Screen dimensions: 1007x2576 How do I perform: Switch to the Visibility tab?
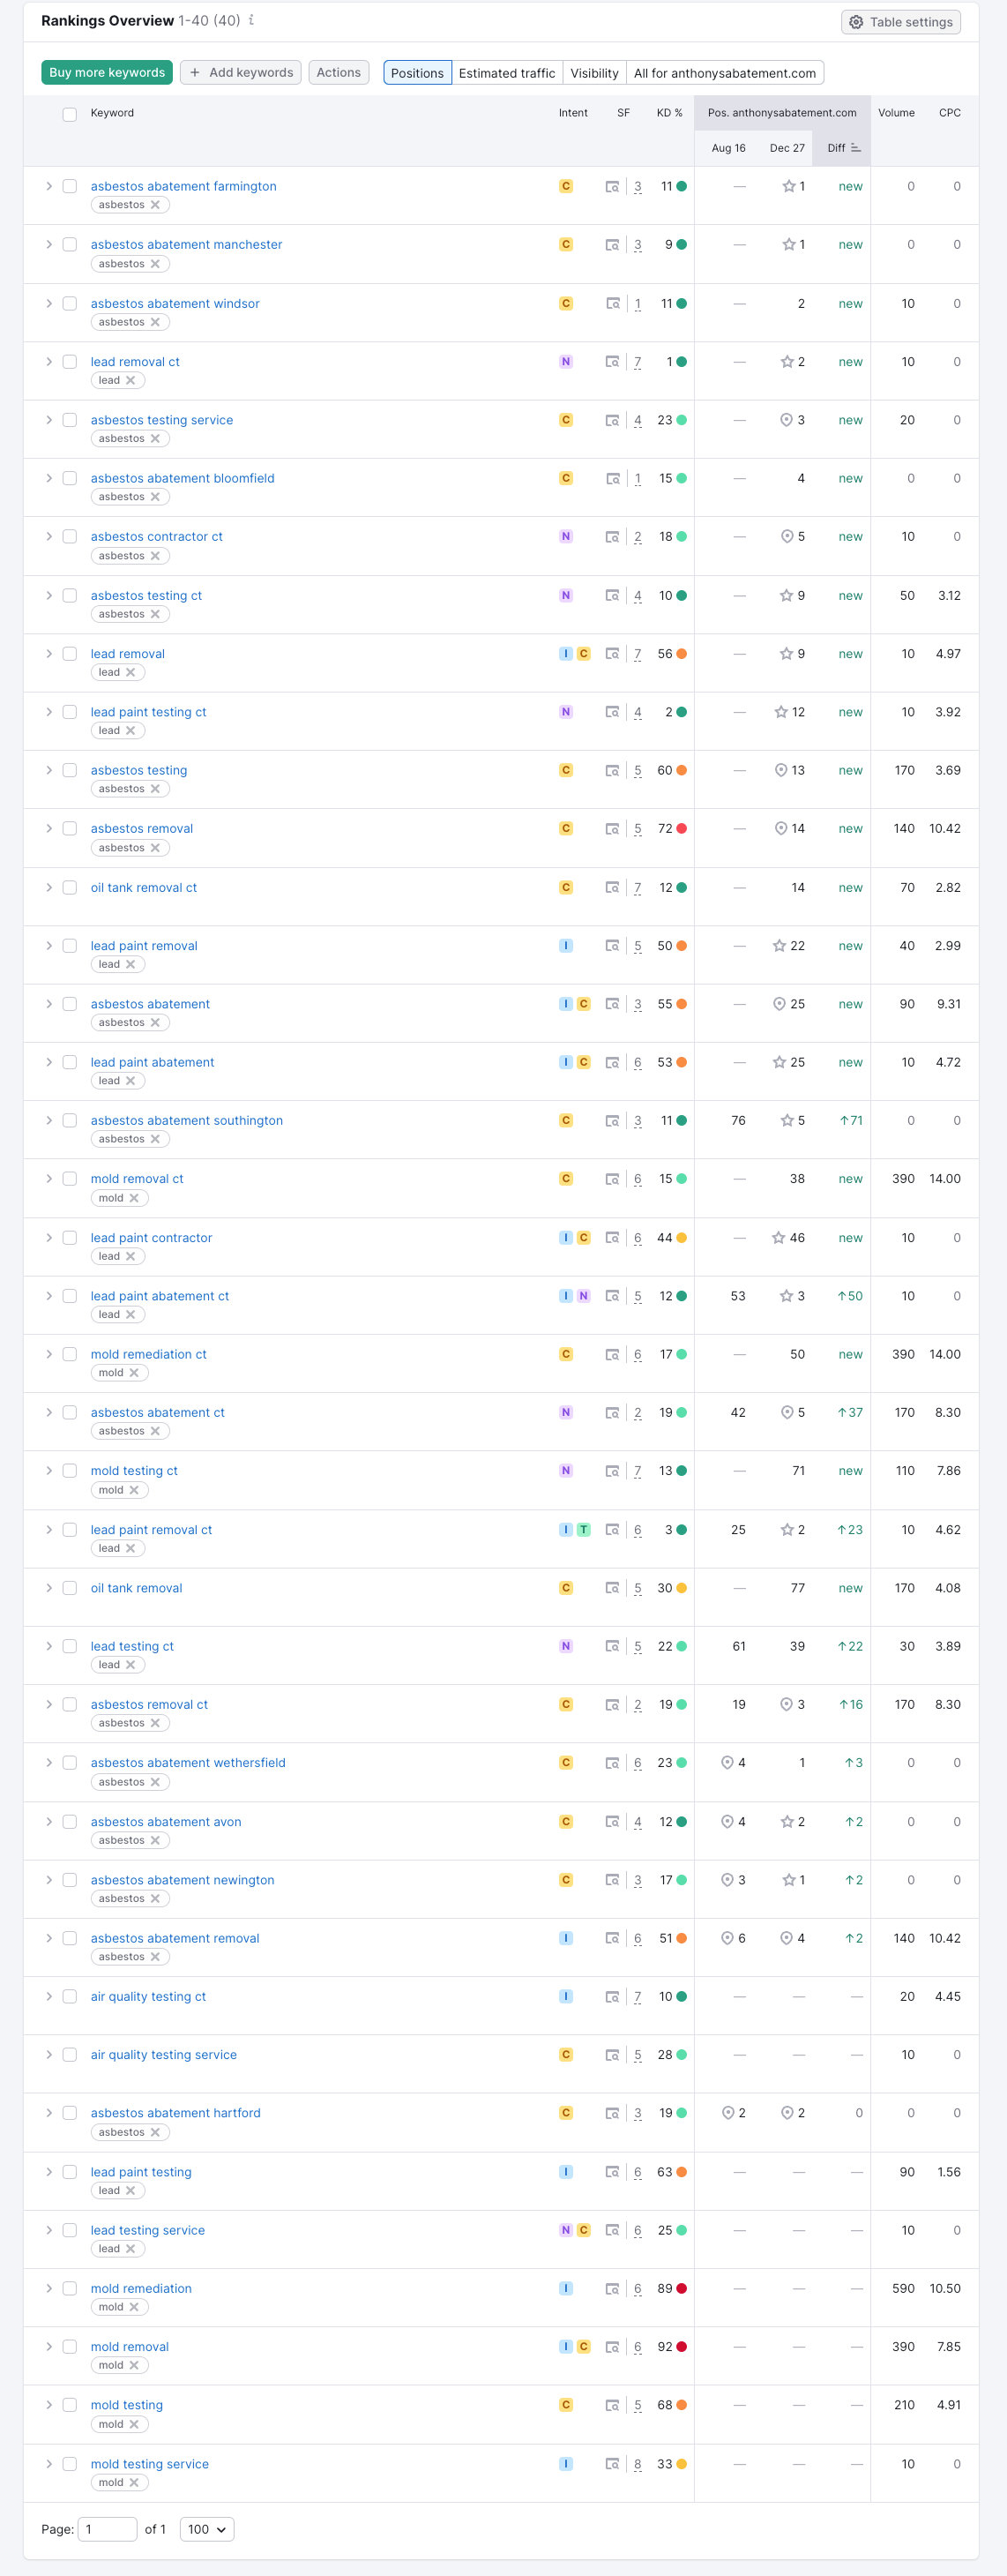click(x=594, y=73)
